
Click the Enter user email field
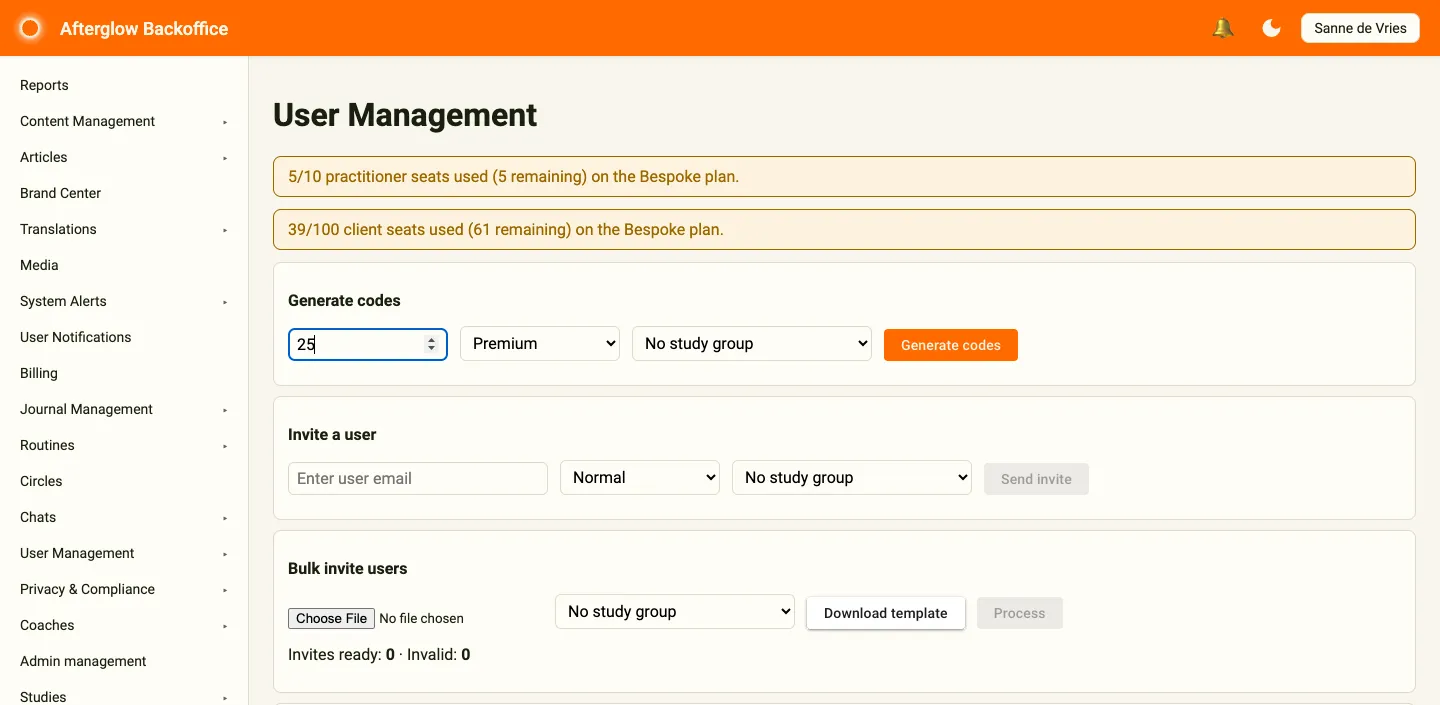coord(418,478)
